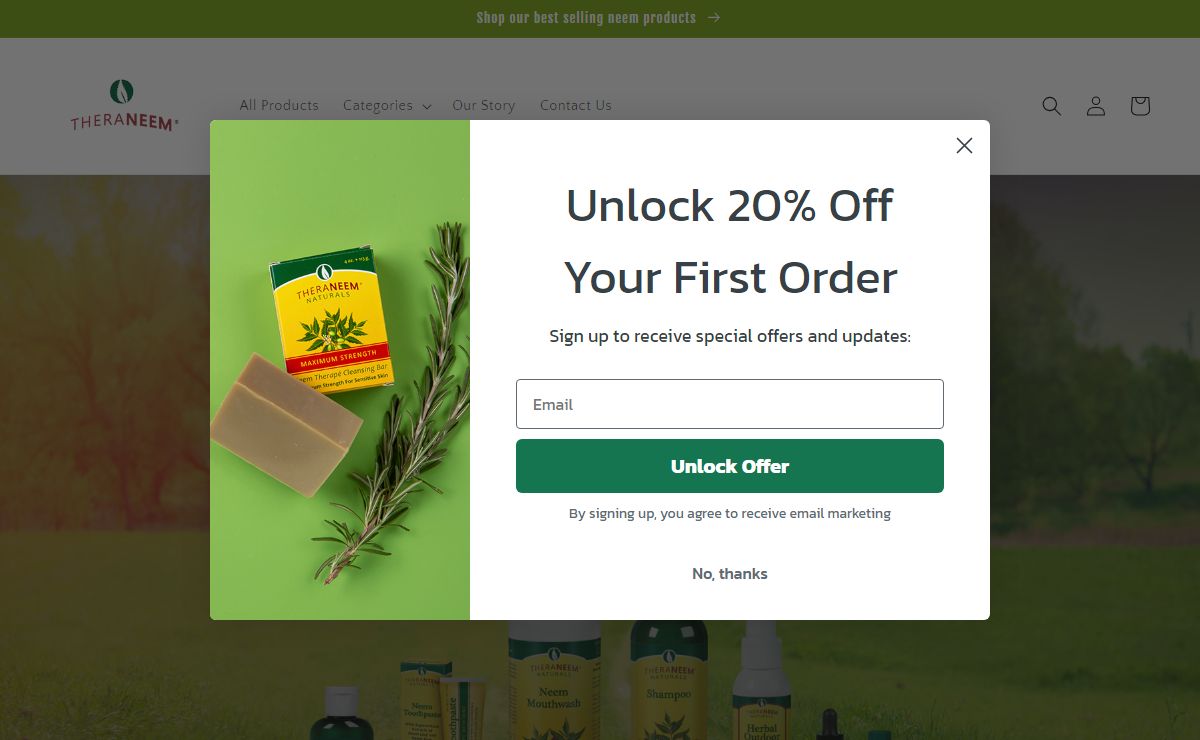Click the arrow icon in the announcement bar

(713, 18)
